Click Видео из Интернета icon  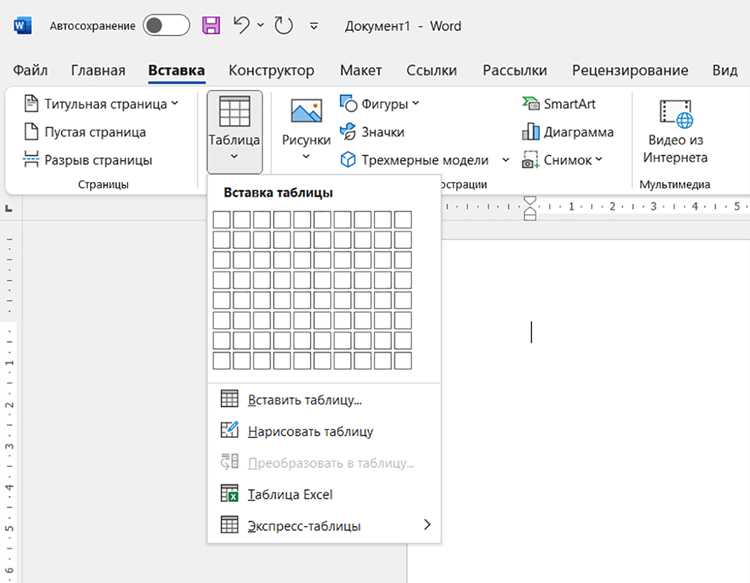coord(675,114)
